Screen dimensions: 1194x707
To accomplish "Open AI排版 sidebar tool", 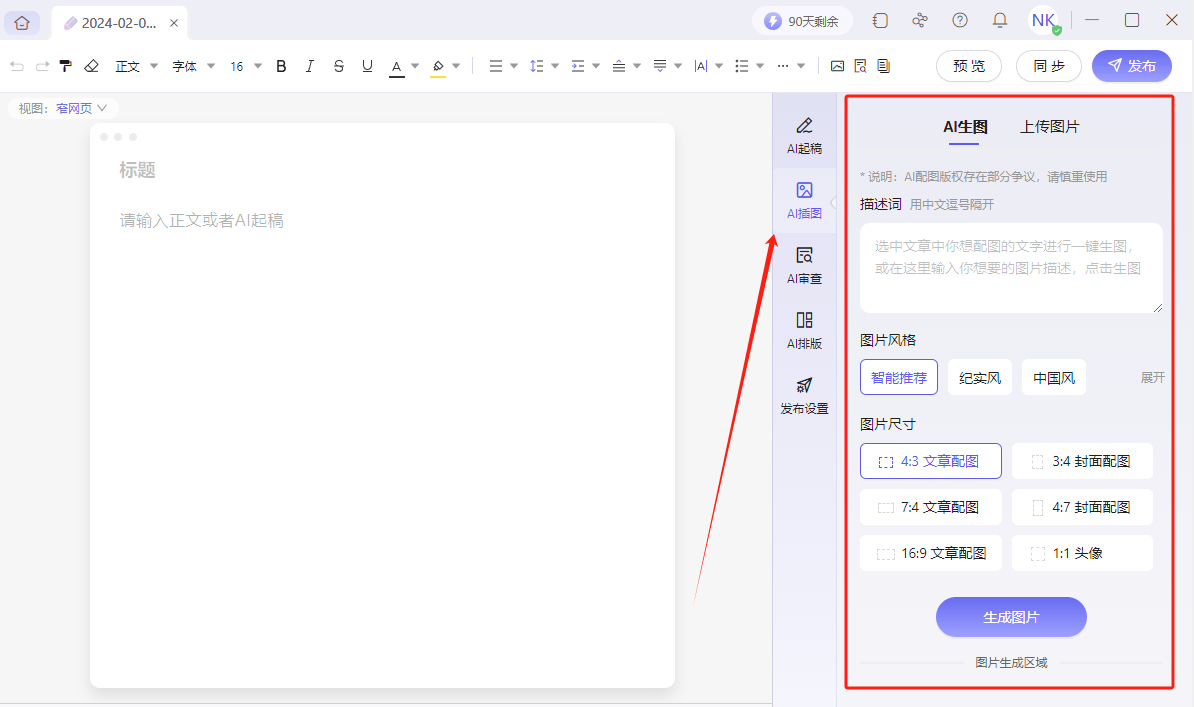I will (x=804, y=330).
